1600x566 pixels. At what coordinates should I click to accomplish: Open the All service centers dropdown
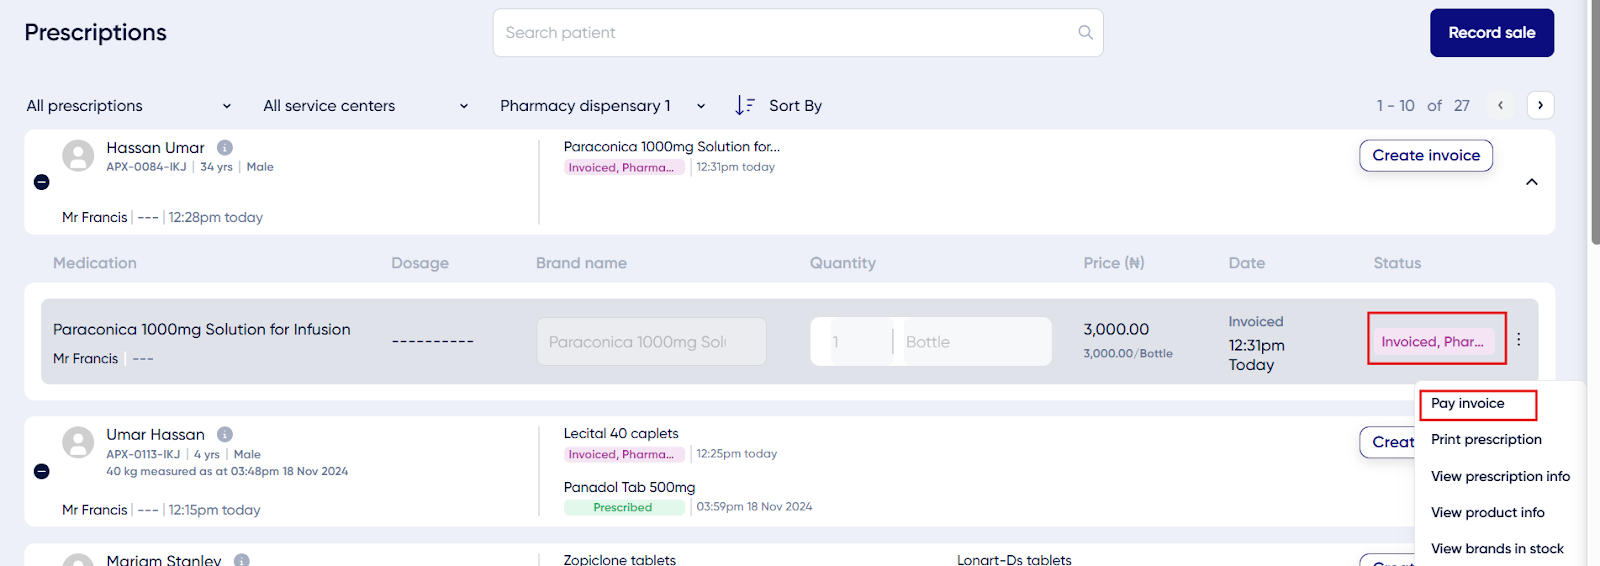(x=365, y=106)
